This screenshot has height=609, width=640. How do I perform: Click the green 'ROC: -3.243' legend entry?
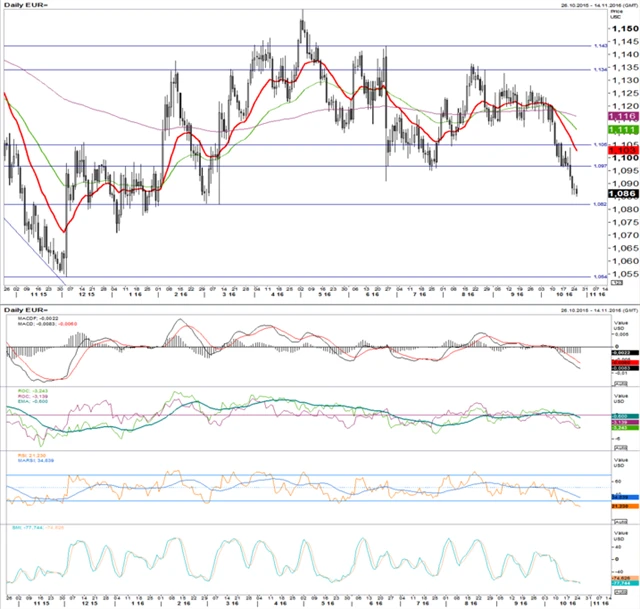(x=33, y=391)
